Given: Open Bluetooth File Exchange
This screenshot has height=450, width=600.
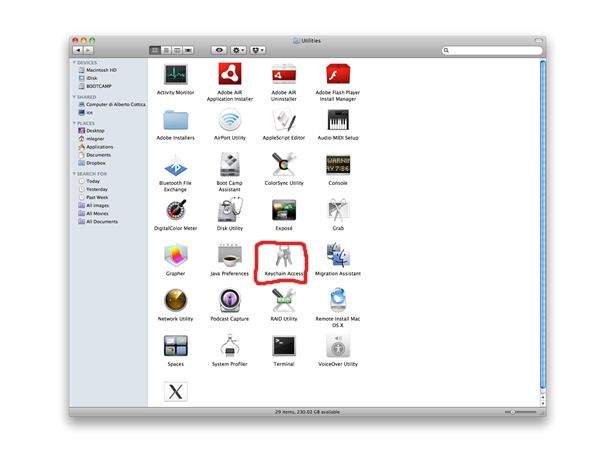Looking at the screenshot, I should click(176, 165).
